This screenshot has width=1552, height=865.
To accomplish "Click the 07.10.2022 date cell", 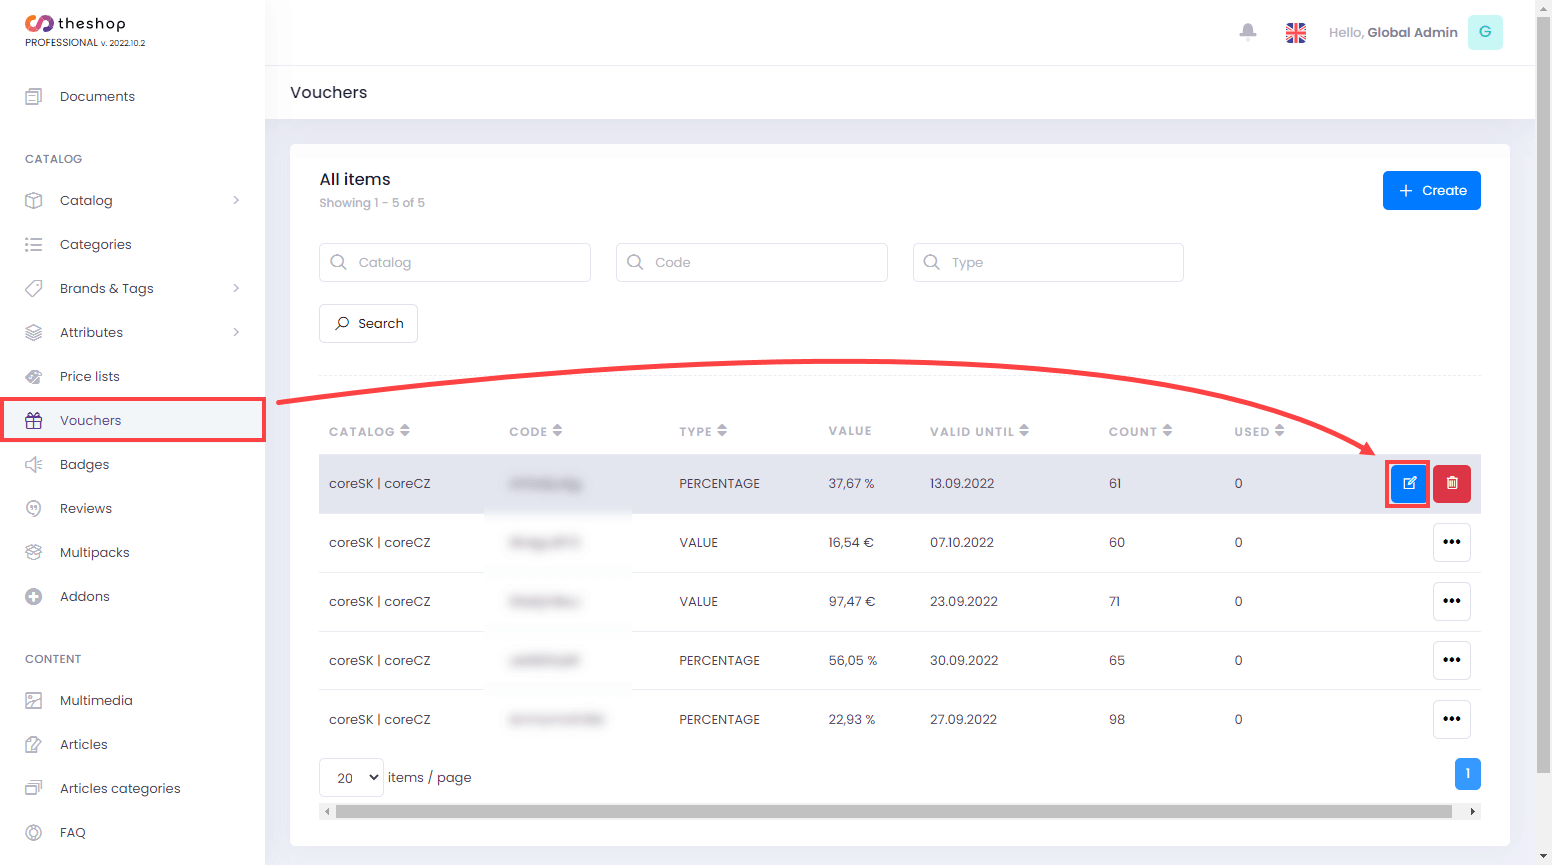I will pyautogui.click(x=962, y=542).
